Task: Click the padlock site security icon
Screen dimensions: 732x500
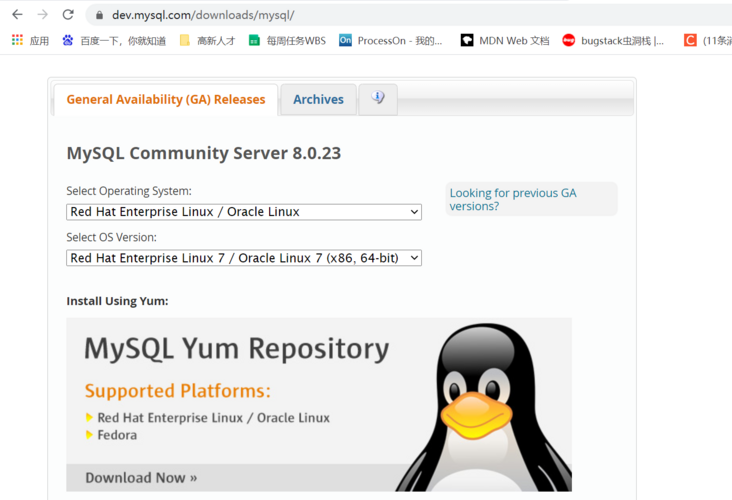Action: point(99,15)
